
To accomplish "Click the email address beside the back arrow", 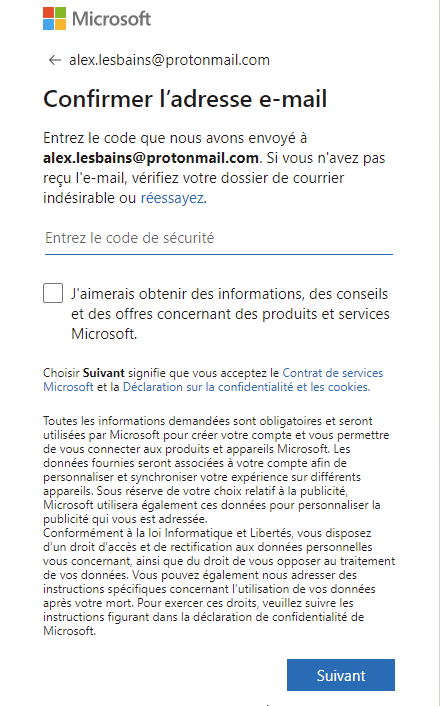I will point(169,60).
